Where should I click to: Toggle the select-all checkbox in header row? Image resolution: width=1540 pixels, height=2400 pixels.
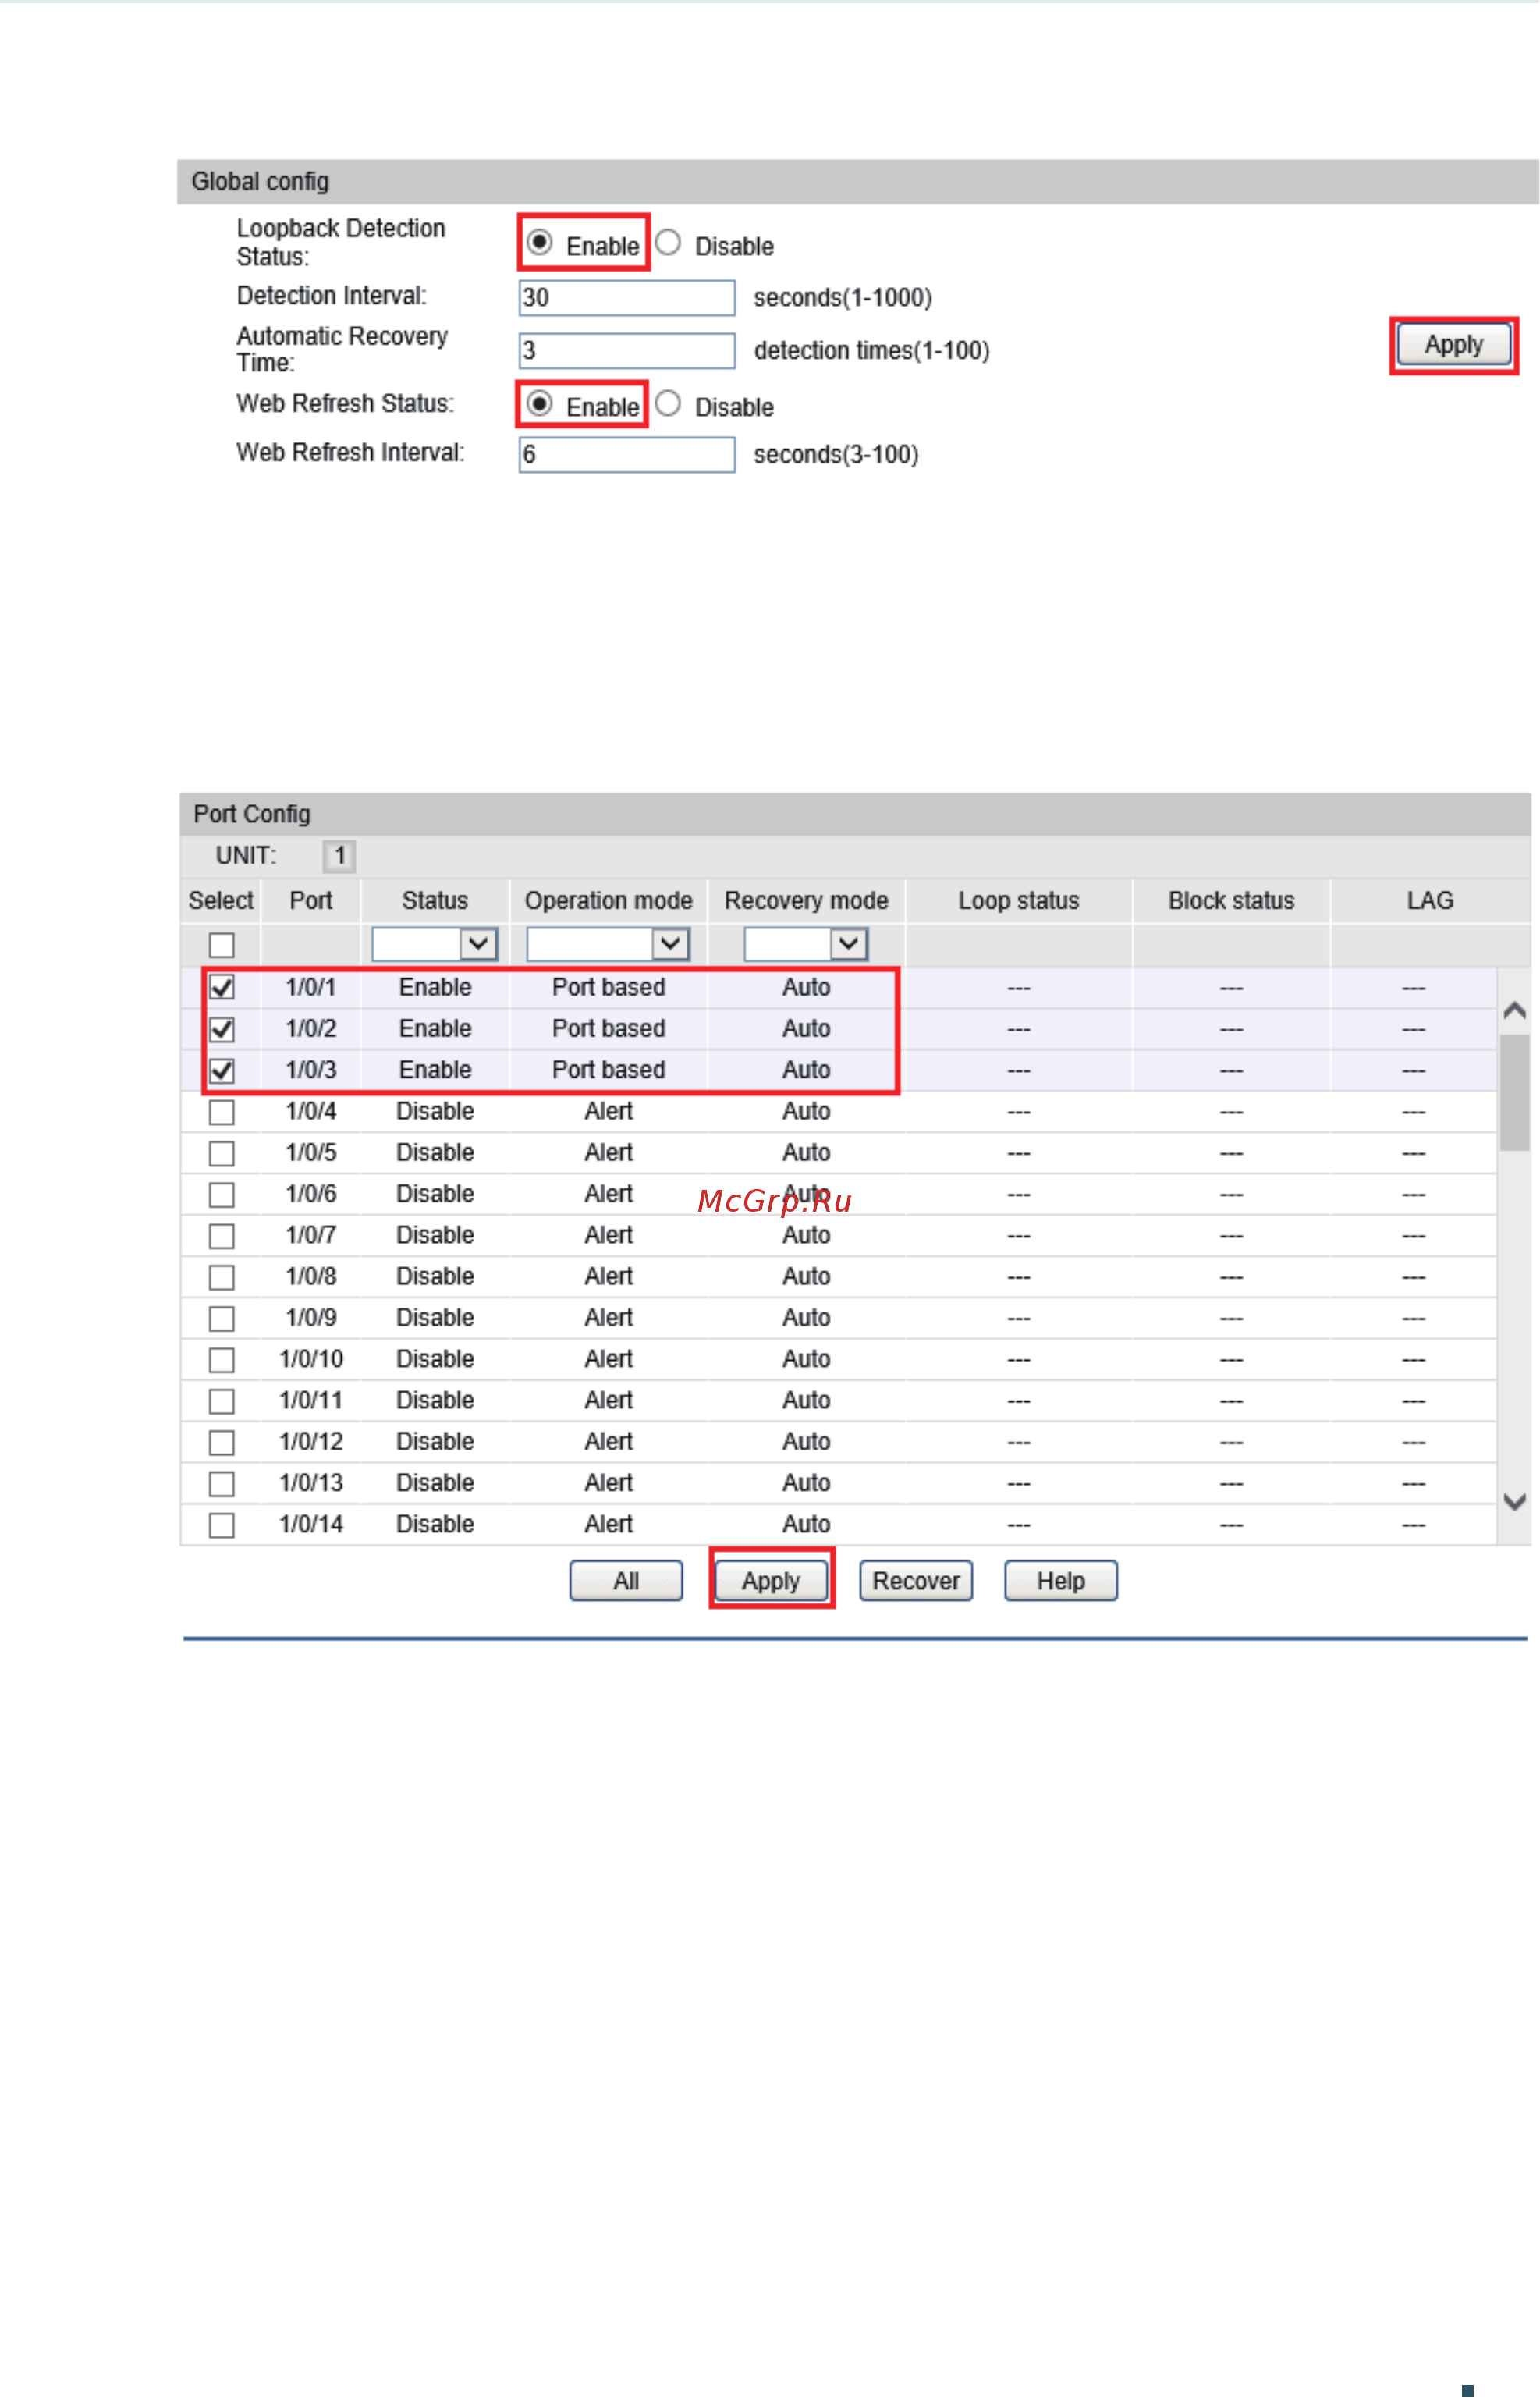222,945
